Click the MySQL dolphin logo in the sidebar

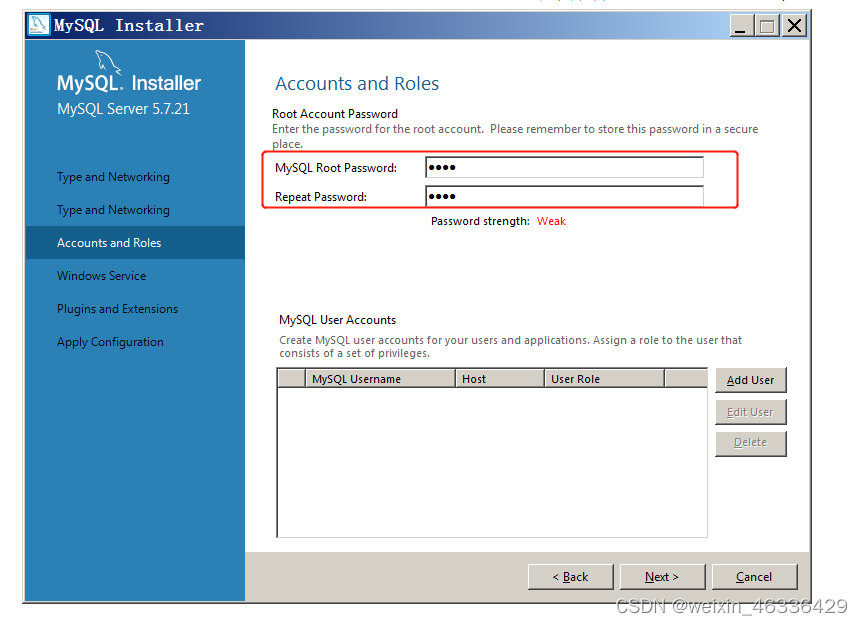[106, 61]
